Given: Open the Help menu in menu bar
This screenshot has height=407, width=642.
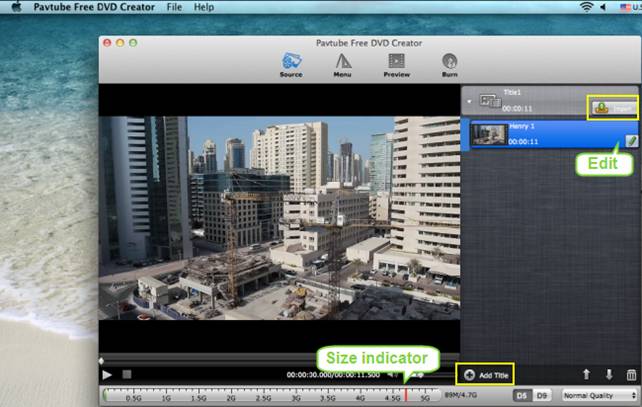Looking at the screenshot, I should tap(204, 7).
